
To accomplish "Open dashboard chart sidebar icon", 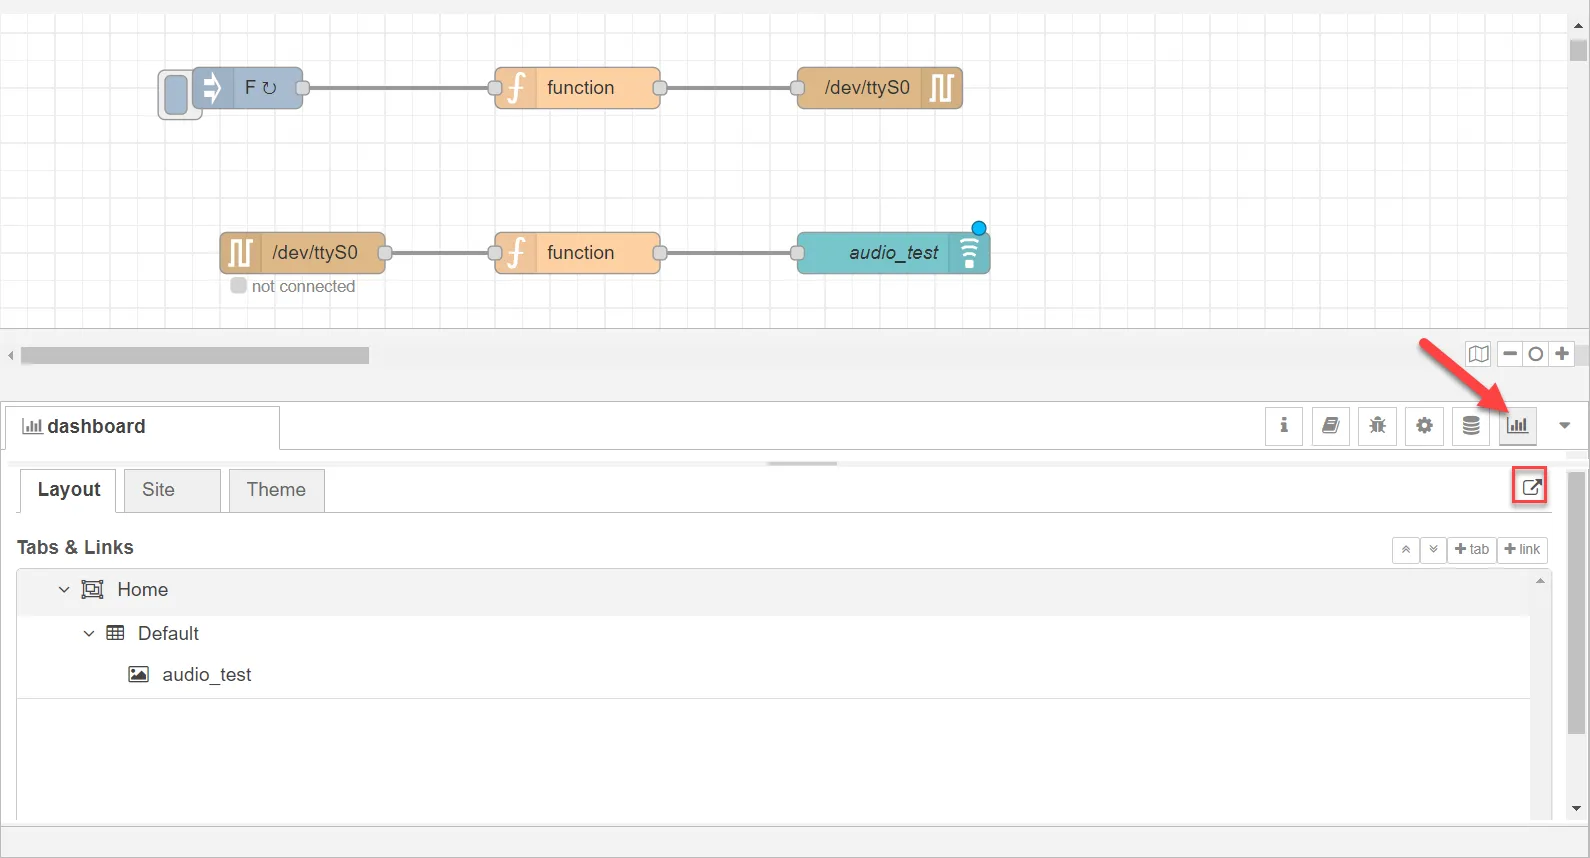I will (x=1518, y=426).
